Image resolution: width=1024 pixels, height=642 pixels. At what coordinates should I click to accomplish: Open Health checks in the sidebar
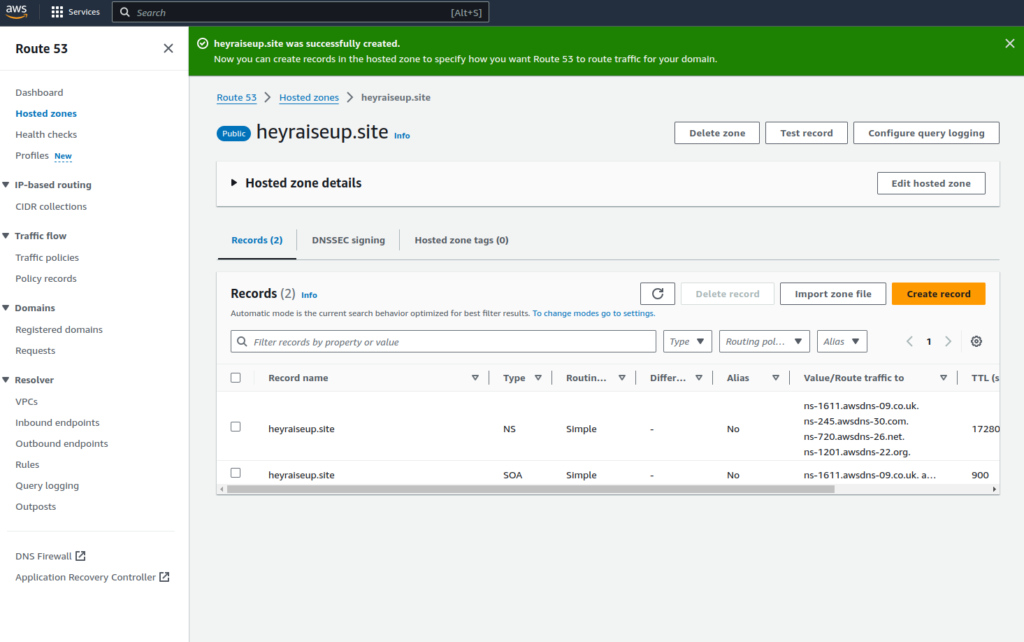coord(46,135)
